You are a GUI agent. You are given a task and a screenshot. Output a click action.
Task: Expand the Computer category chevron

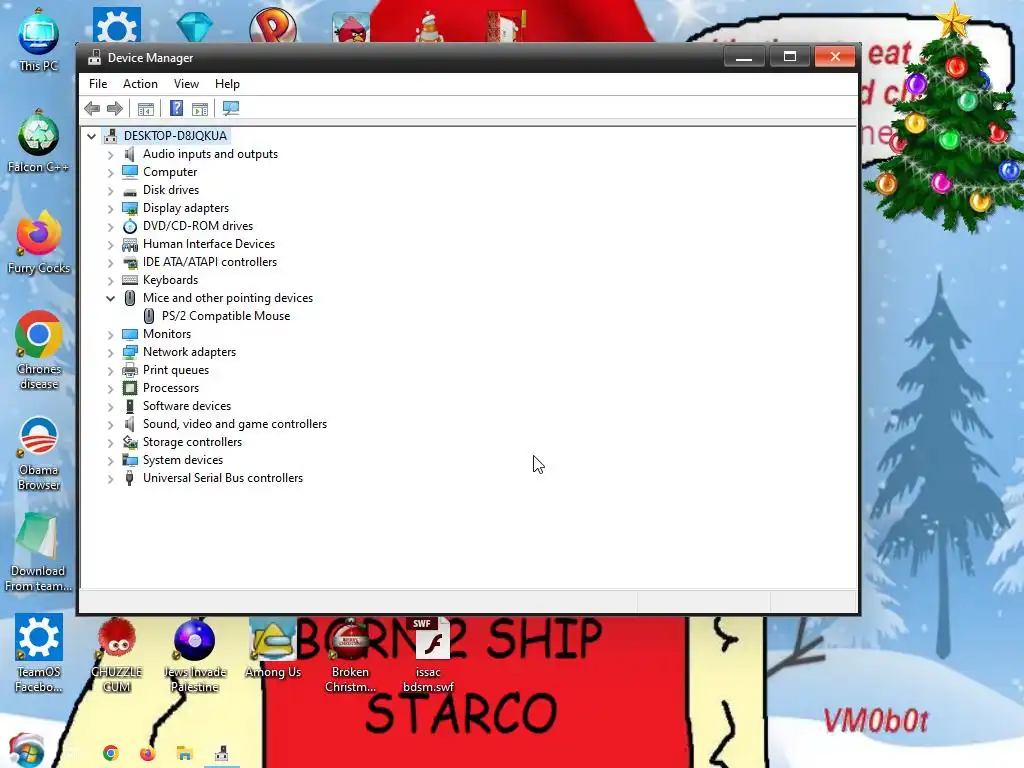coord(110,172)
